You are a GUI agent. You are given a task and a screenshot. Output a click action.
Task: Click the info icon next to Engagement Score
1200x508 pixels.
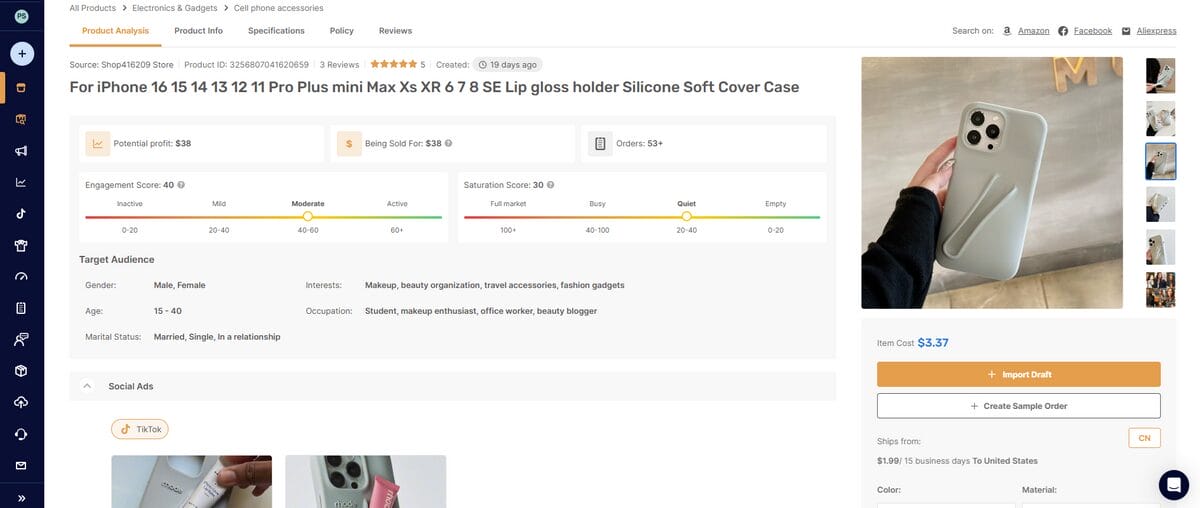(181, 185)
